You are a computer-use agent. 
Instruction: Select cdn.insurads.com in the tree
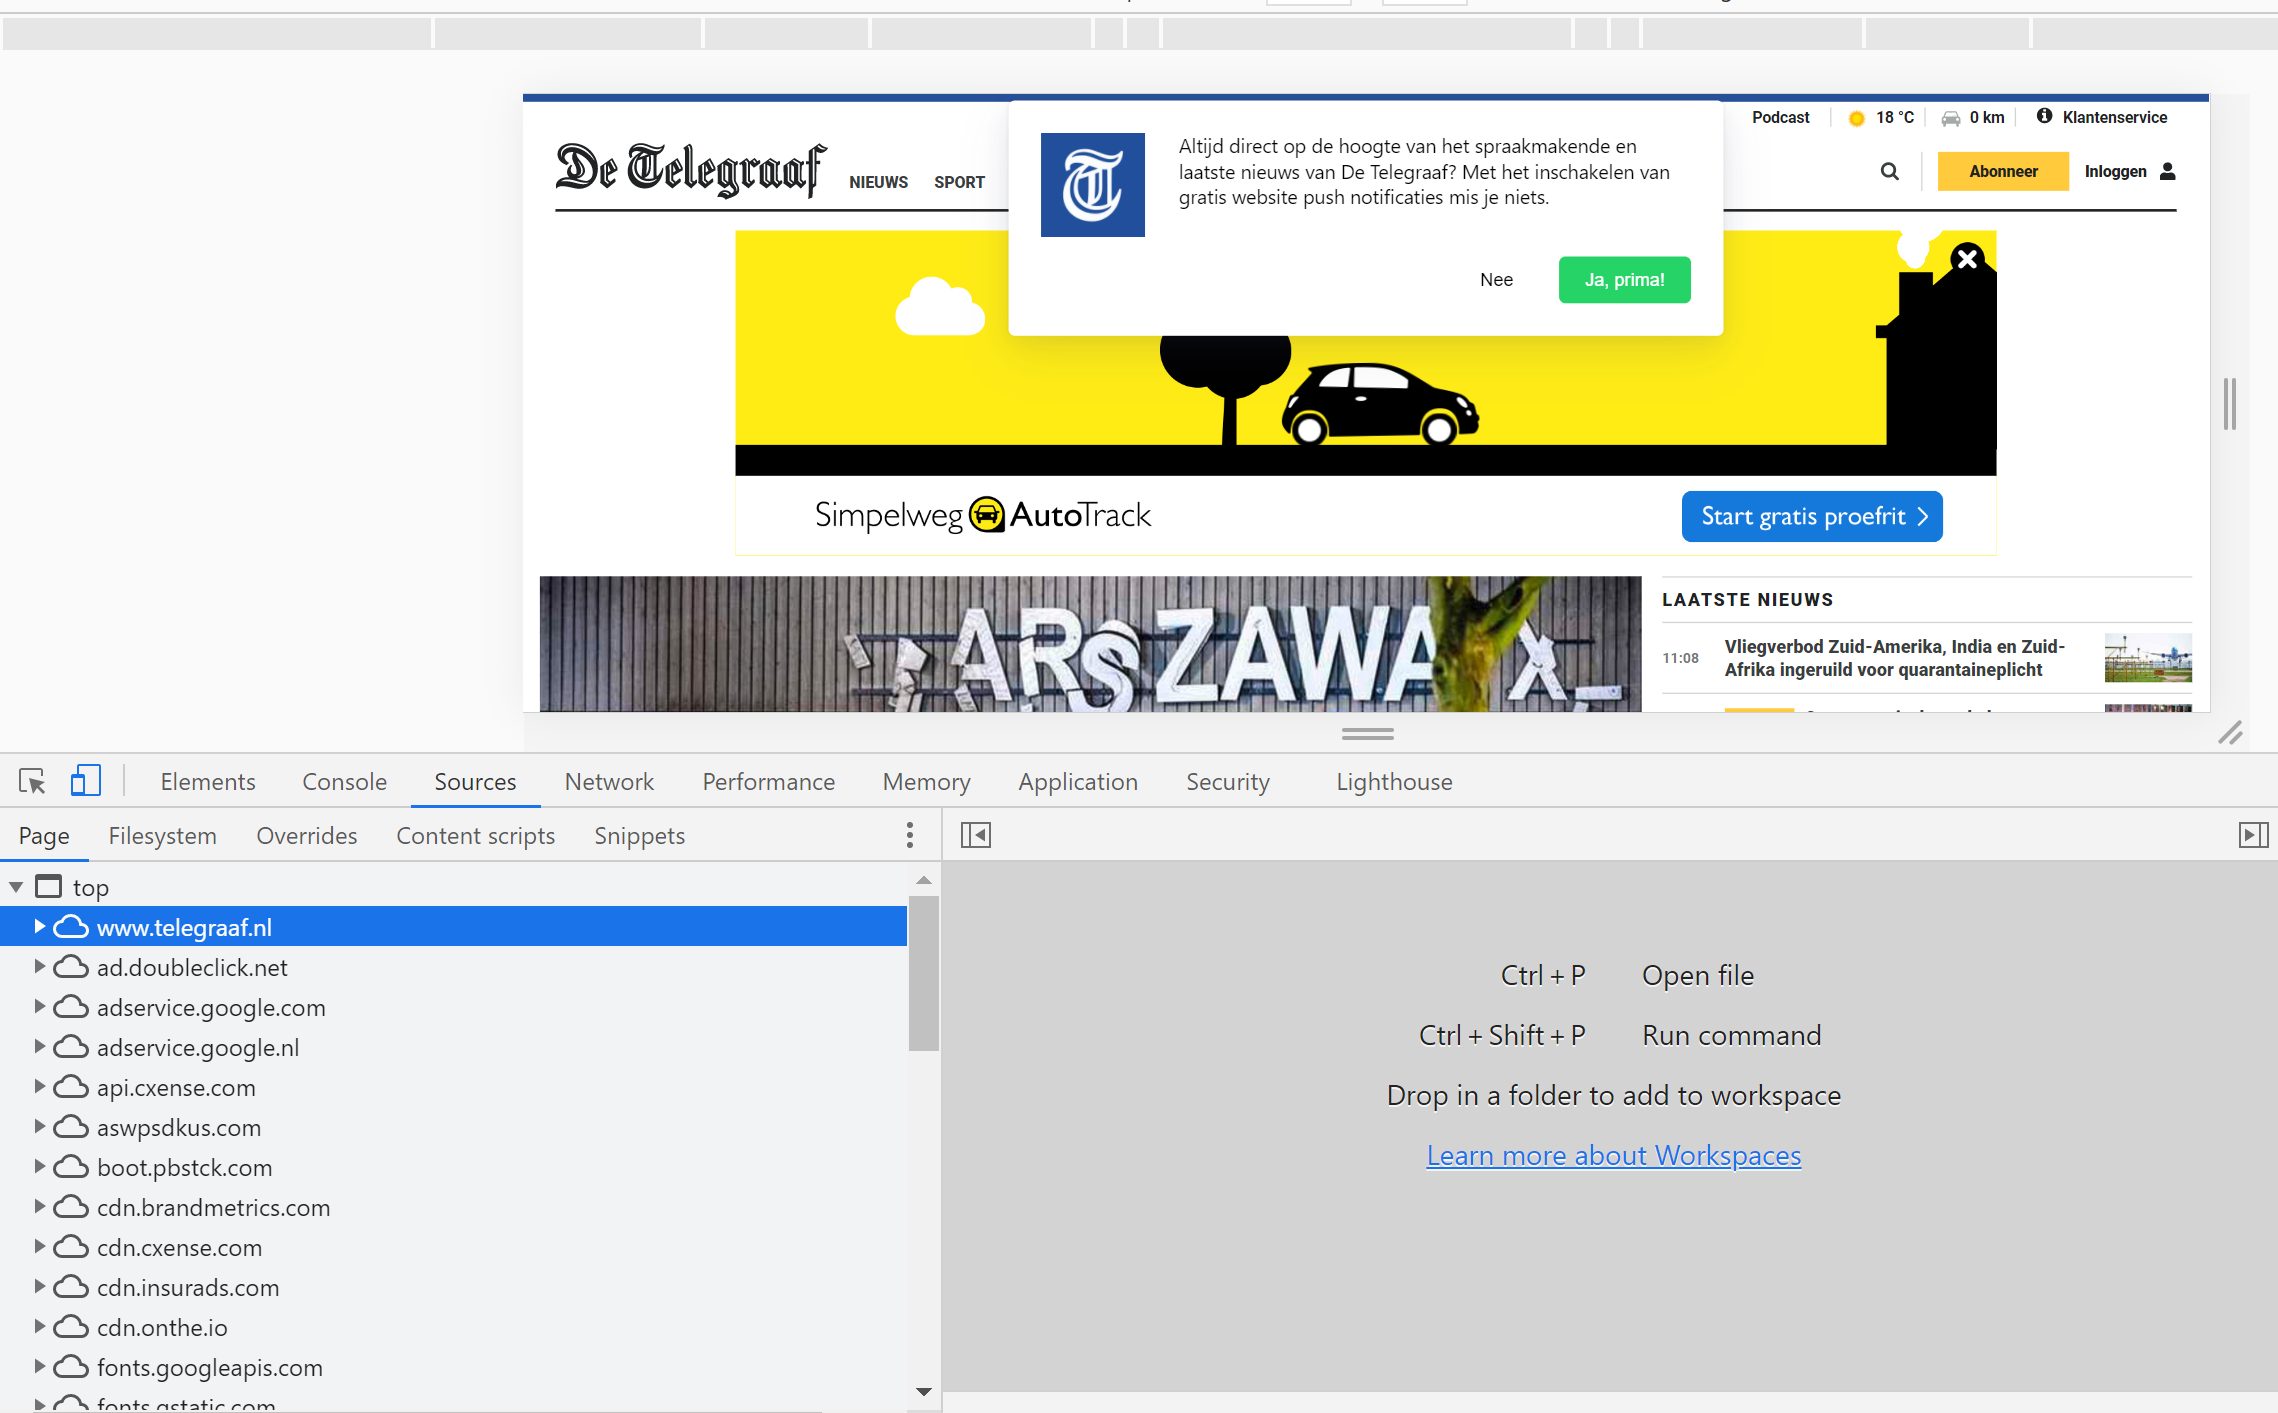coord(188,1288)
